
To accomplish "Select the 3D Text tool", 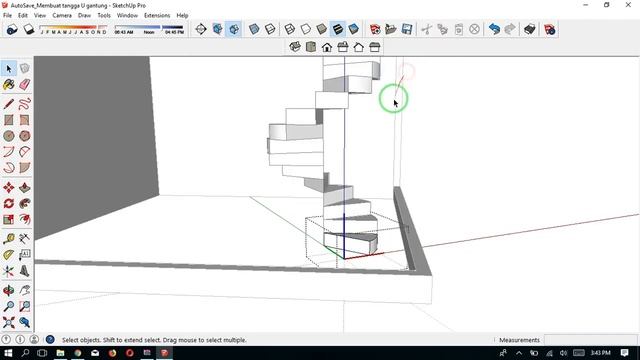I will [24, 271].
